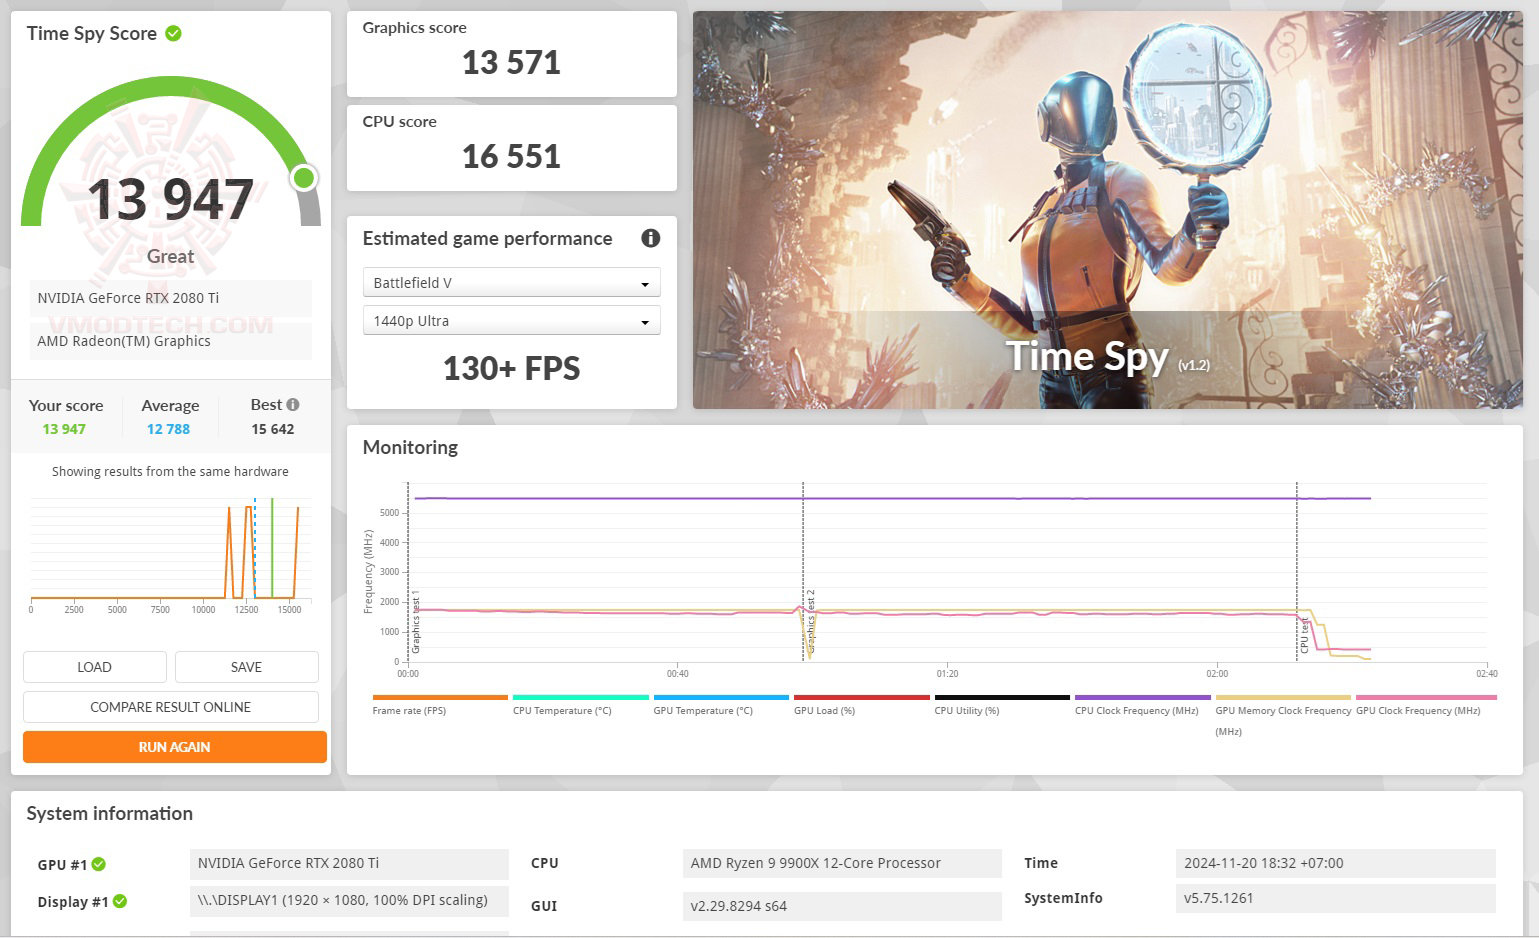This screenshot has width=1539, height=938.
Task: Select the Your score column header
Action: coord(66,405)
